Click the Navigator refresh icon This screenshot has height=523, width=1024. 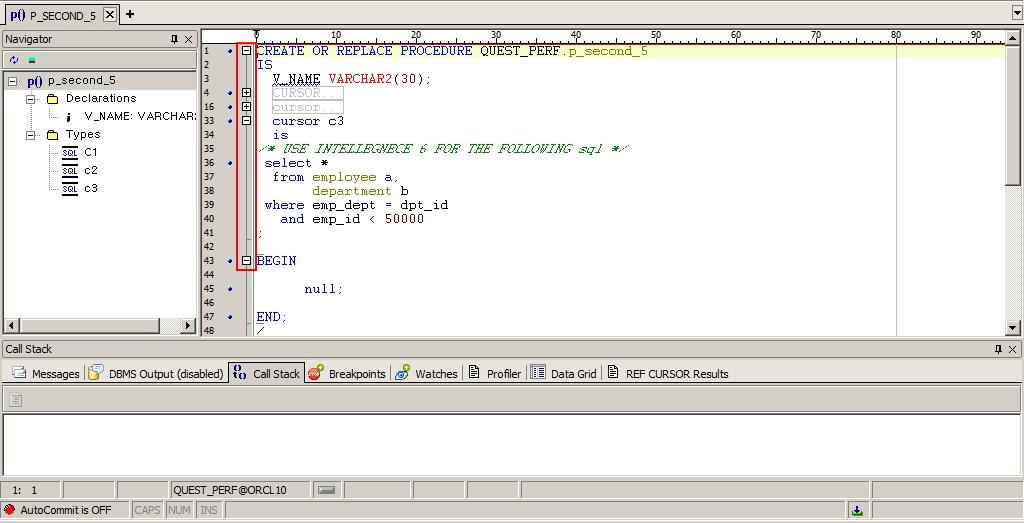14,60
